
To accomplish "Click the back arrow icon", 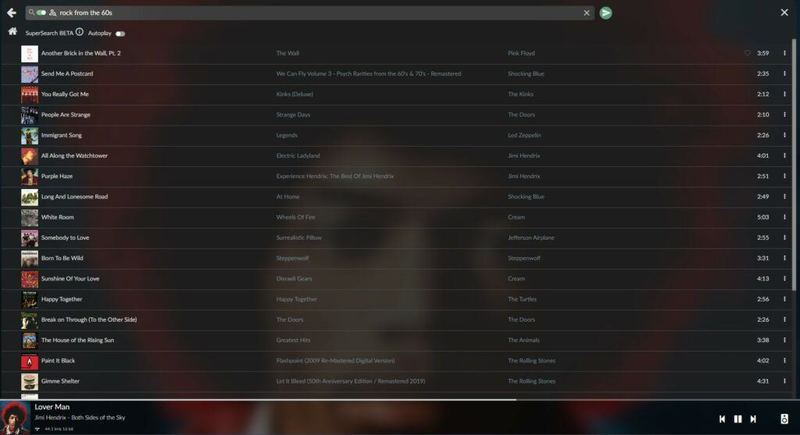I will click(11, 13).
